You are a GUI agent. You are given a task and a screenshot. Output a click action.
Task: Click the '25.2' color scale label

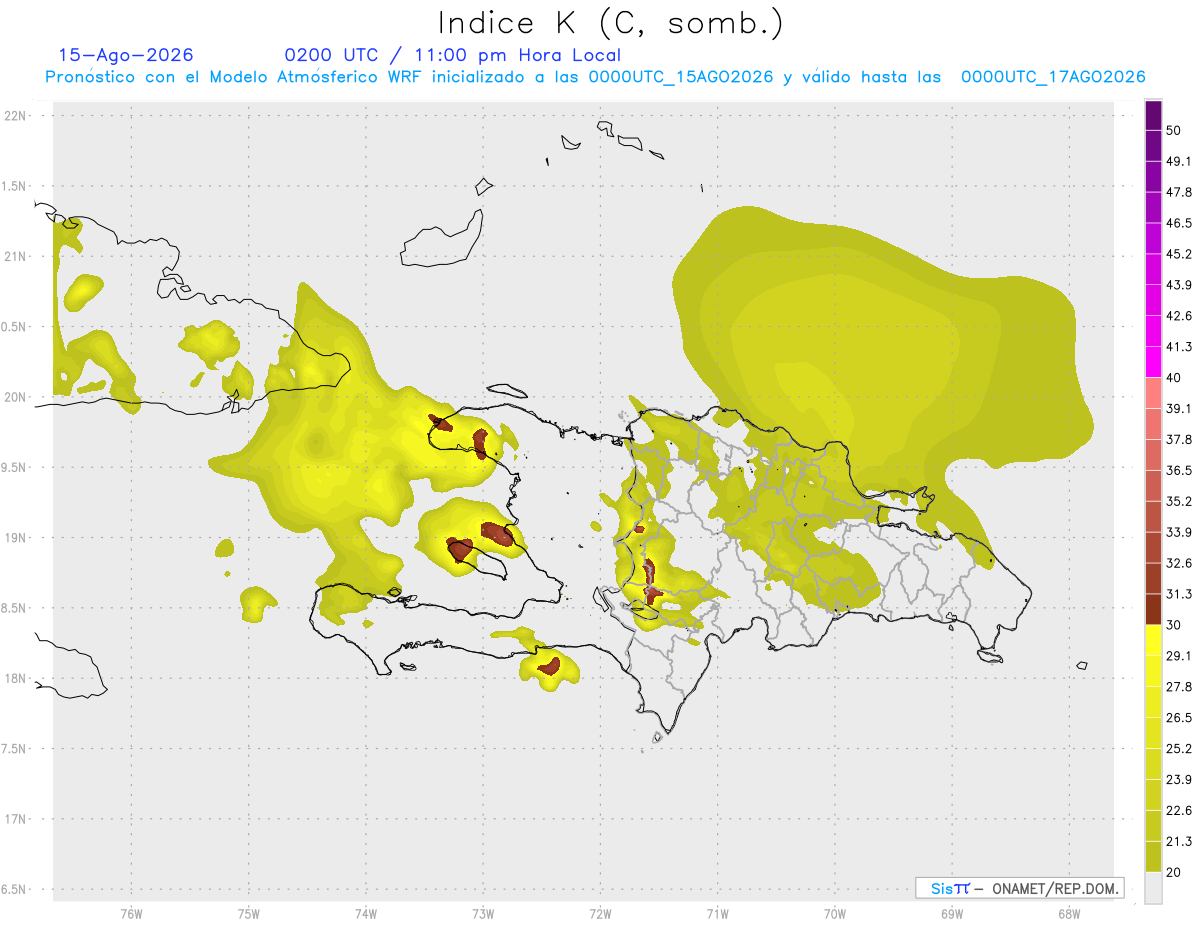[x=1180, y=748]
